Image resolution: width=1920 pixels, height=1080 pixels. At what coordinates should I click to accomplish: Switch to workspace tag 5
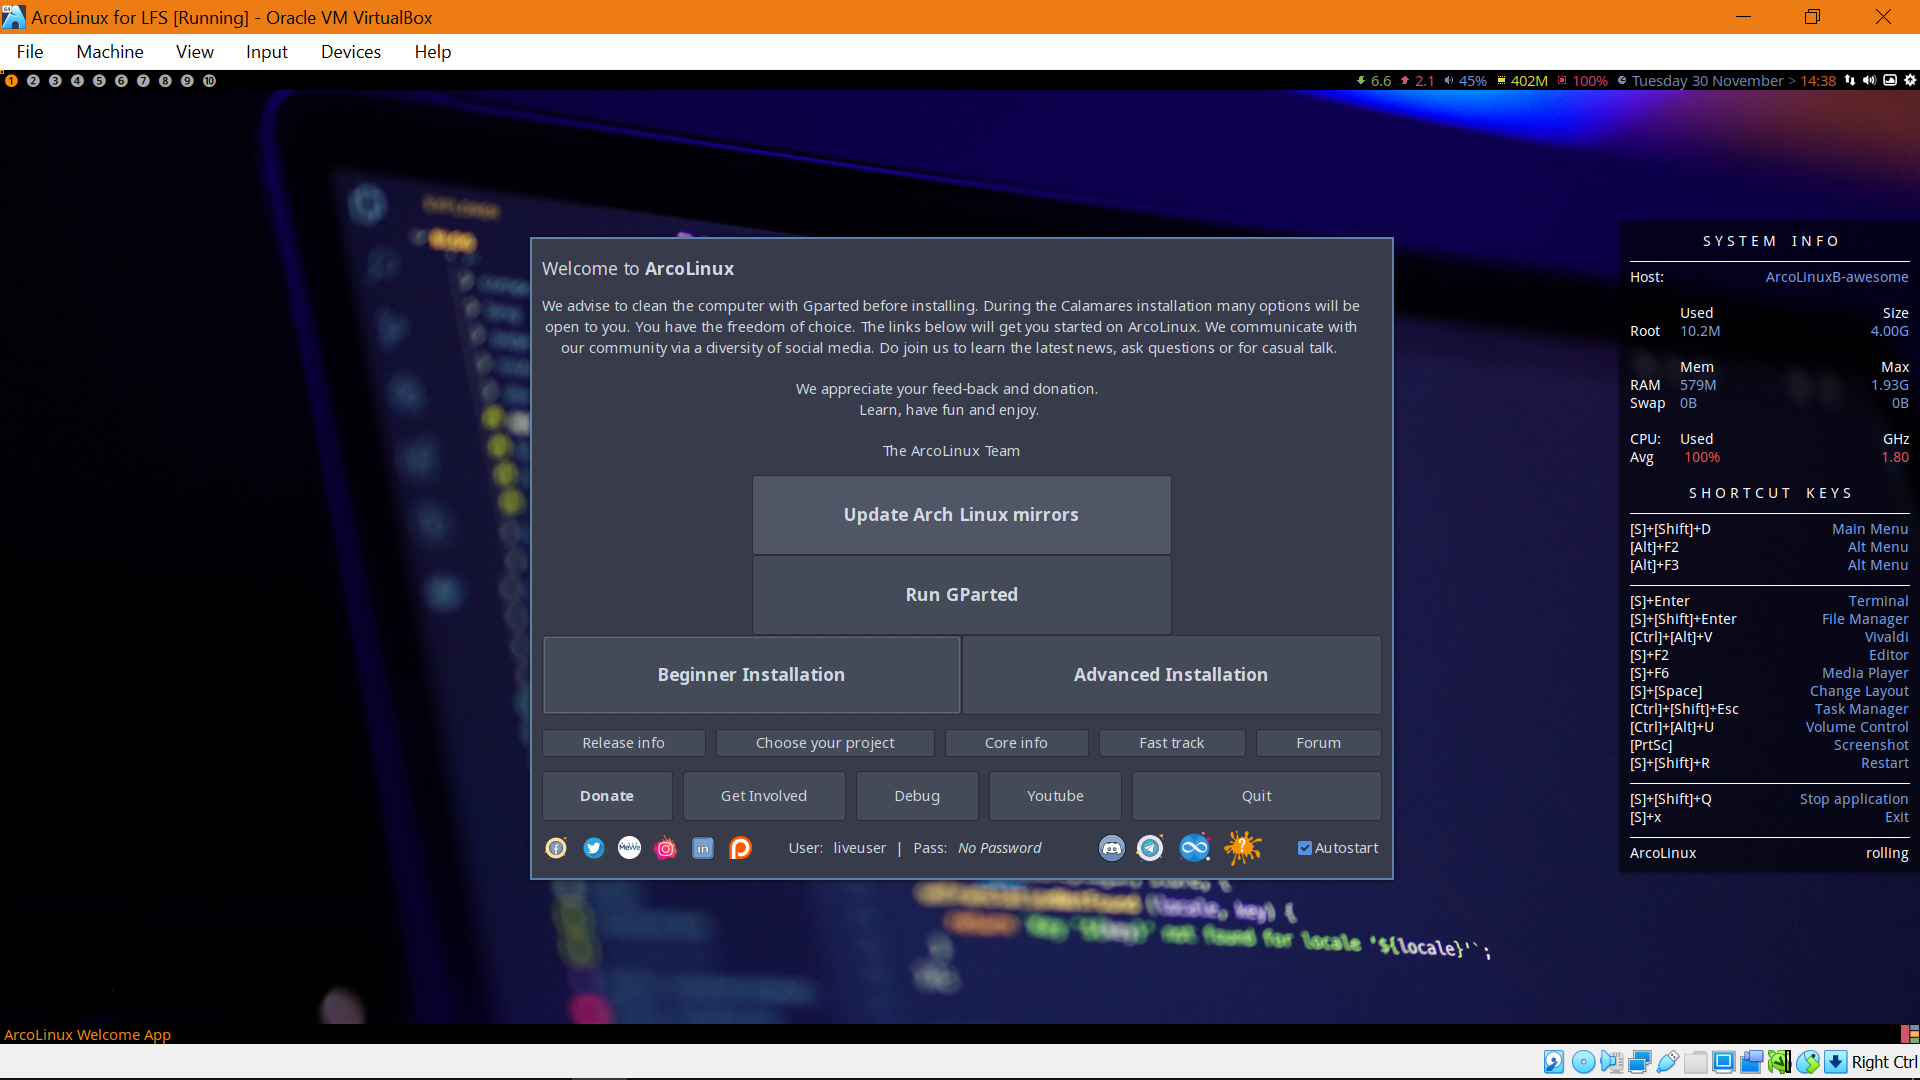pyautogui.click(x=99, y=81)
